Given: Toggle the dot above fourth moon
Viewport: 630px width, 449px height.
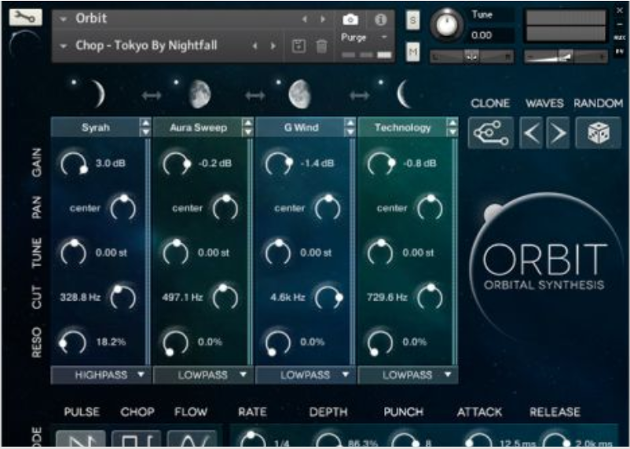Looking at the screenshot, I should click(381, 82).
